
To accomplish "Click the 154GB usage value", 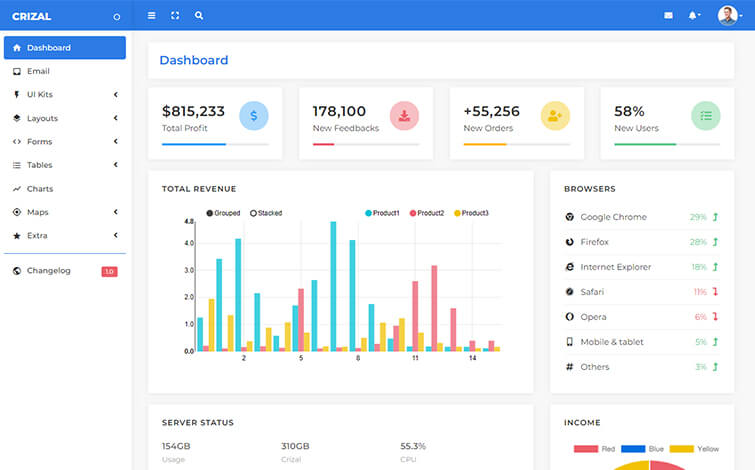I will (176, 446).
